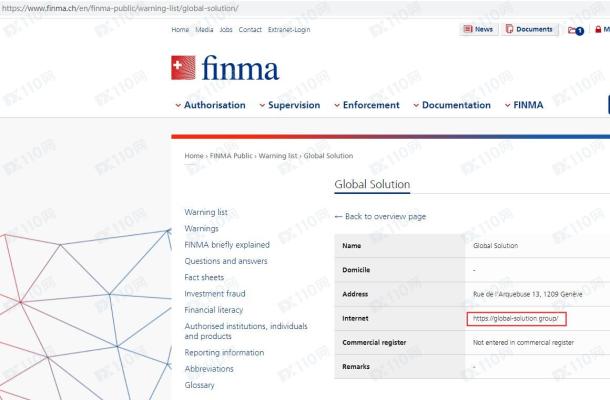This screenshot has width=610, height=400.
Task: Select the address Rue de l'Arquebuse 13
Action: 528,294
